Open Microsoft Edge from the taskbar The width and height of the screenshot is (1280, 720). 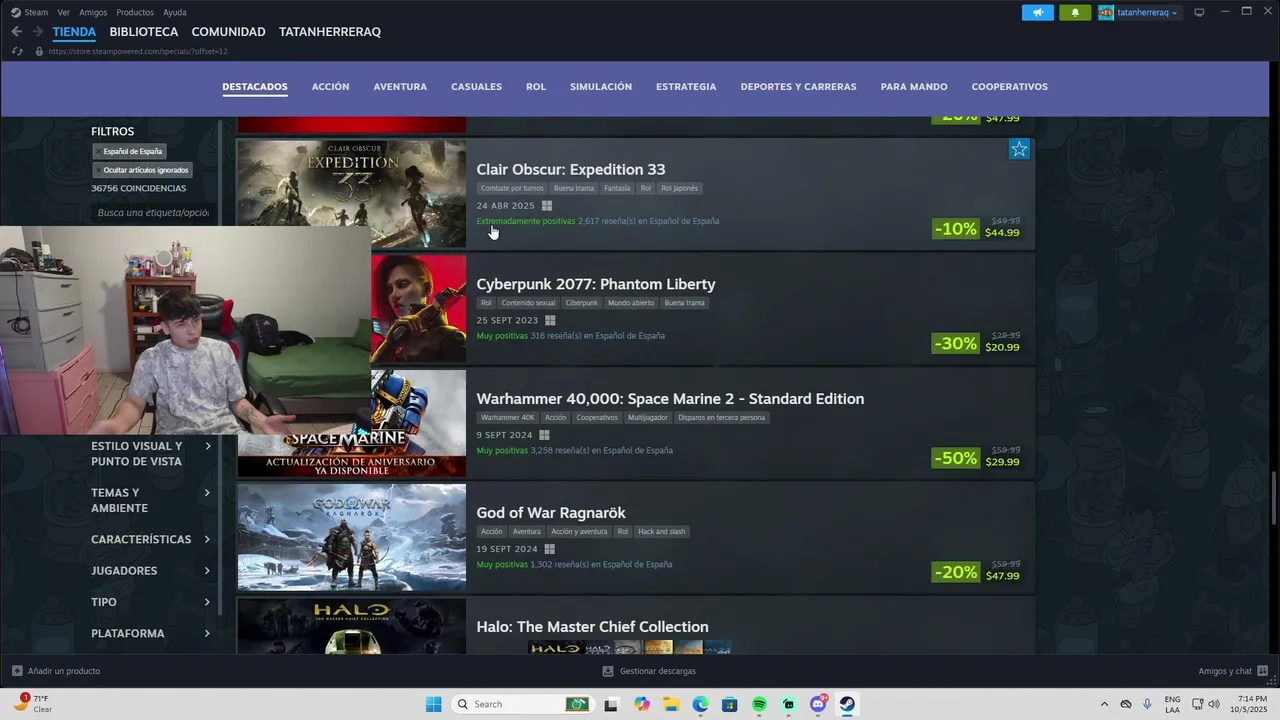[x=701, y=704]
